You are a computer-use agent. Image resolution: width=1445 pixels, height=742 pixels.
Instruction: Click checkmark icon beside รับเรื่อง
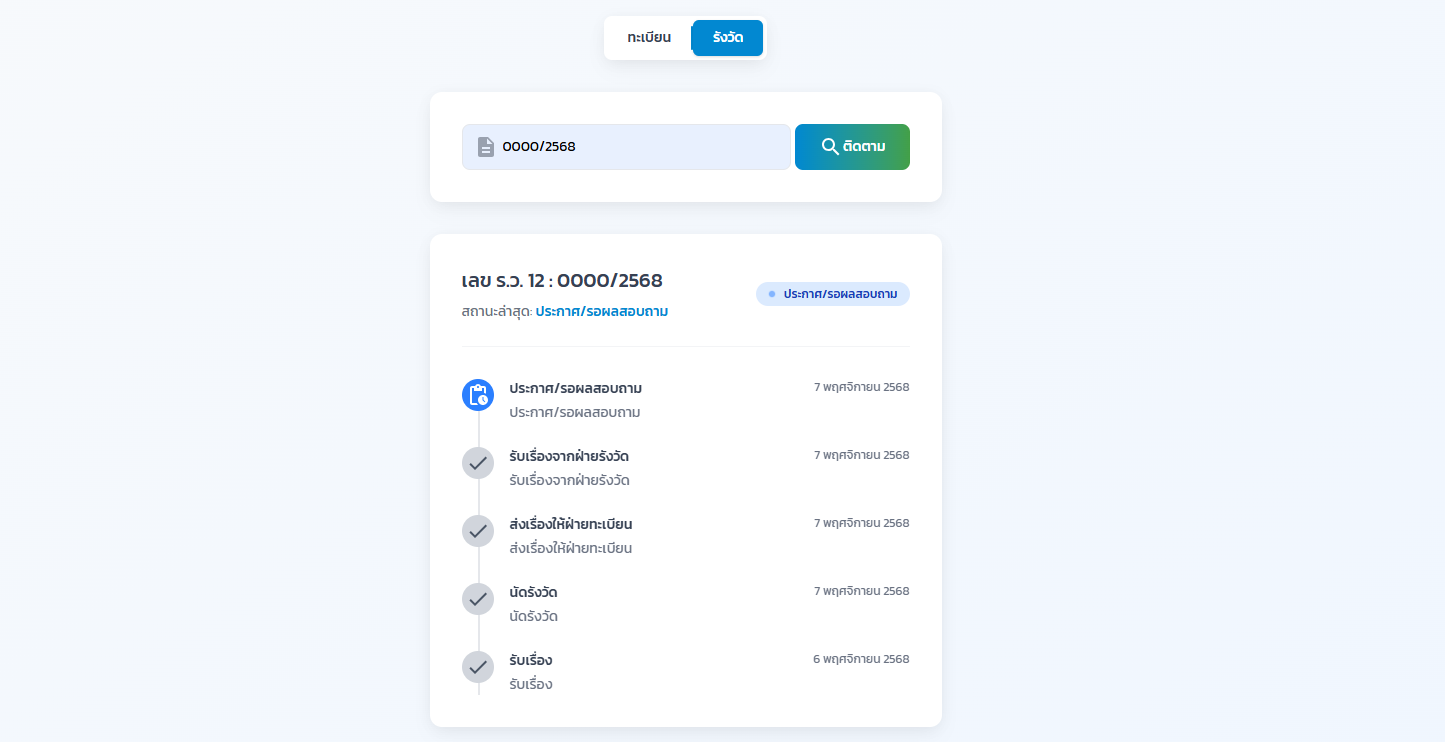click(478, 667)
